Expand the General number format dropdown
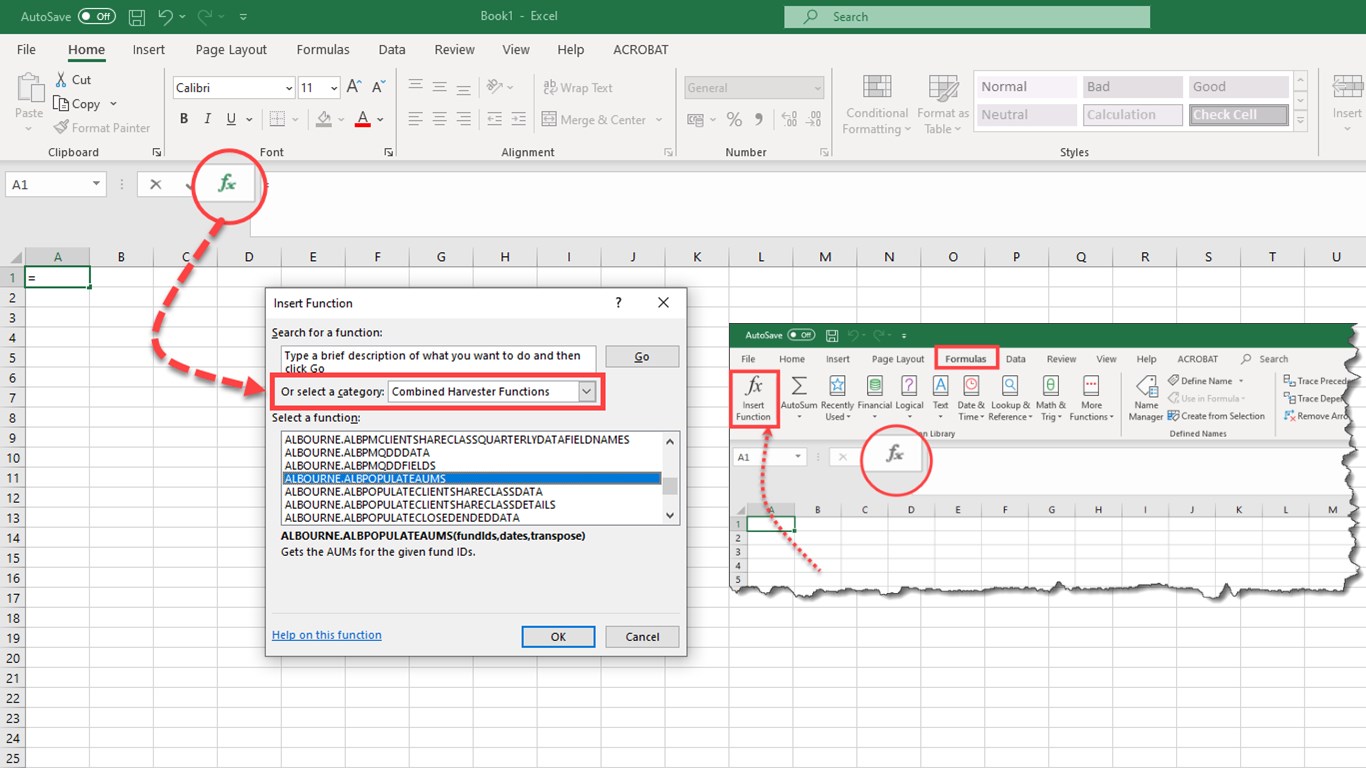 point(818,88)
